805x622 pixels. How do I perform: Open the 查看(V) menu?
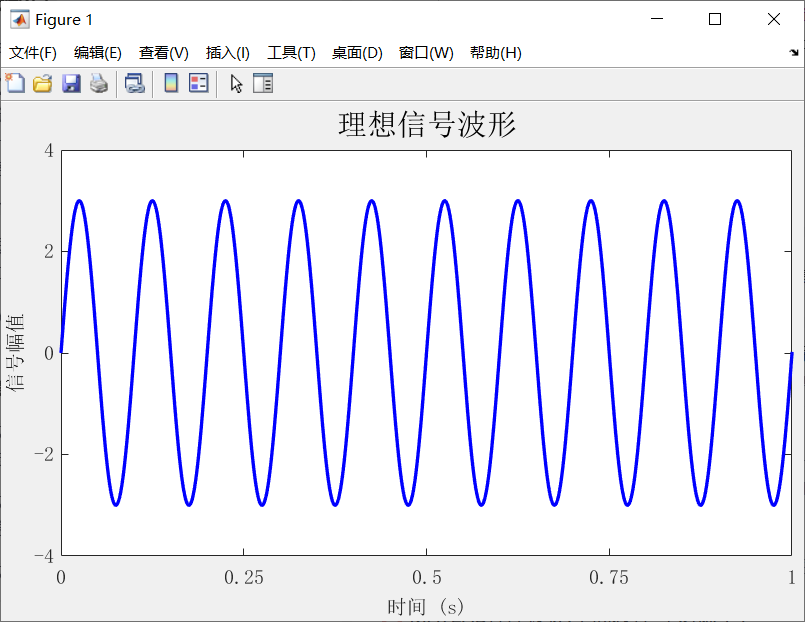pyautogui.click(x=164, y=53)
